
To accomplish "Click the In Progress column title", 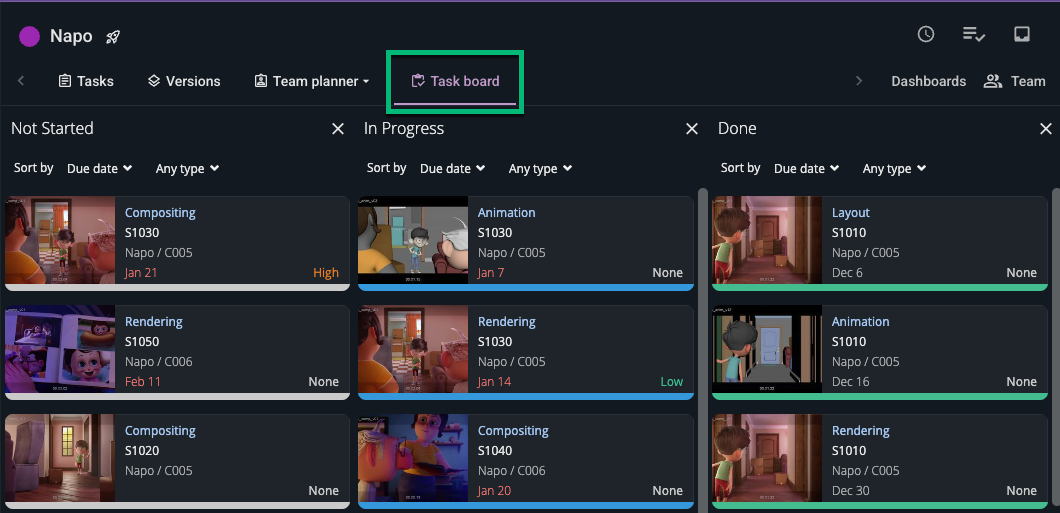I will 404,128.
